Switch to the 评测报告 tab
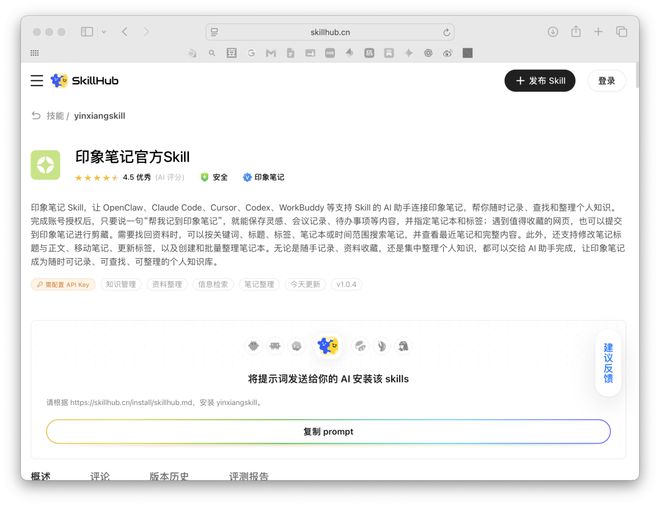This screenshot has width=660, height=506. tap(249, 476)
